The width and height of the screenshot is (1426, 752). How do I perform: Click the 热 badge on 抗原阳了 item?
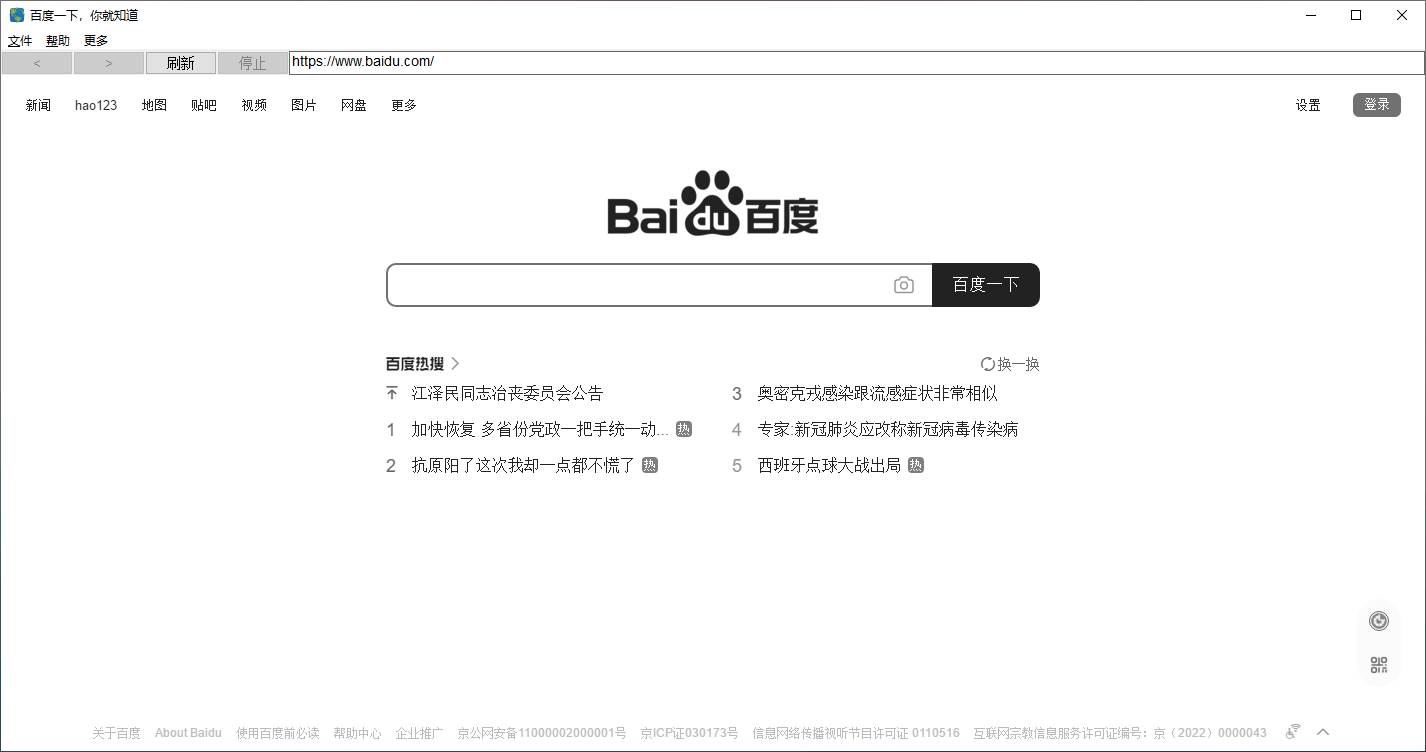(650, 465)
